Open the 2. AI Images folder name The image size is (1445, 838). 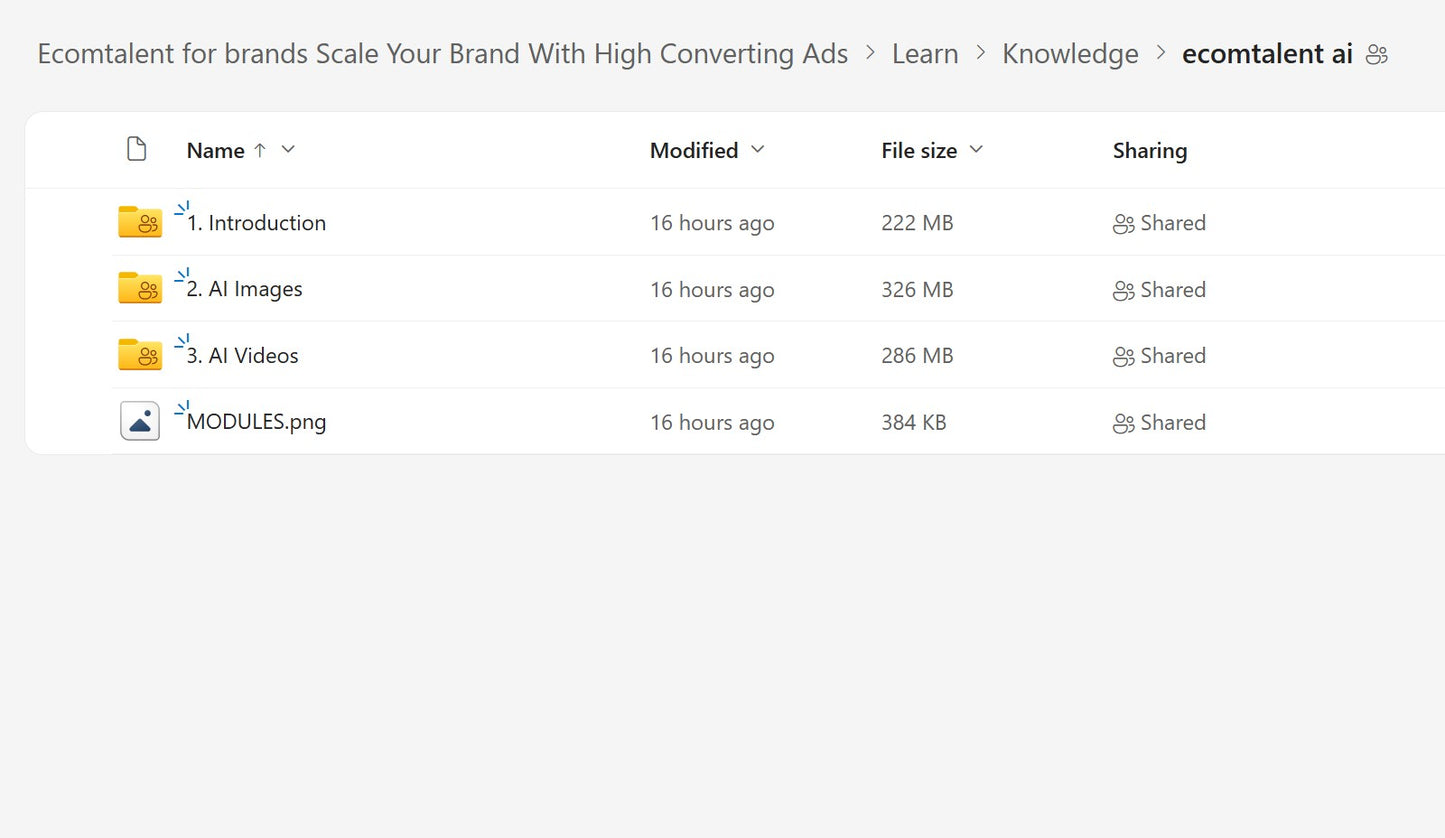(x=245, y=289)
